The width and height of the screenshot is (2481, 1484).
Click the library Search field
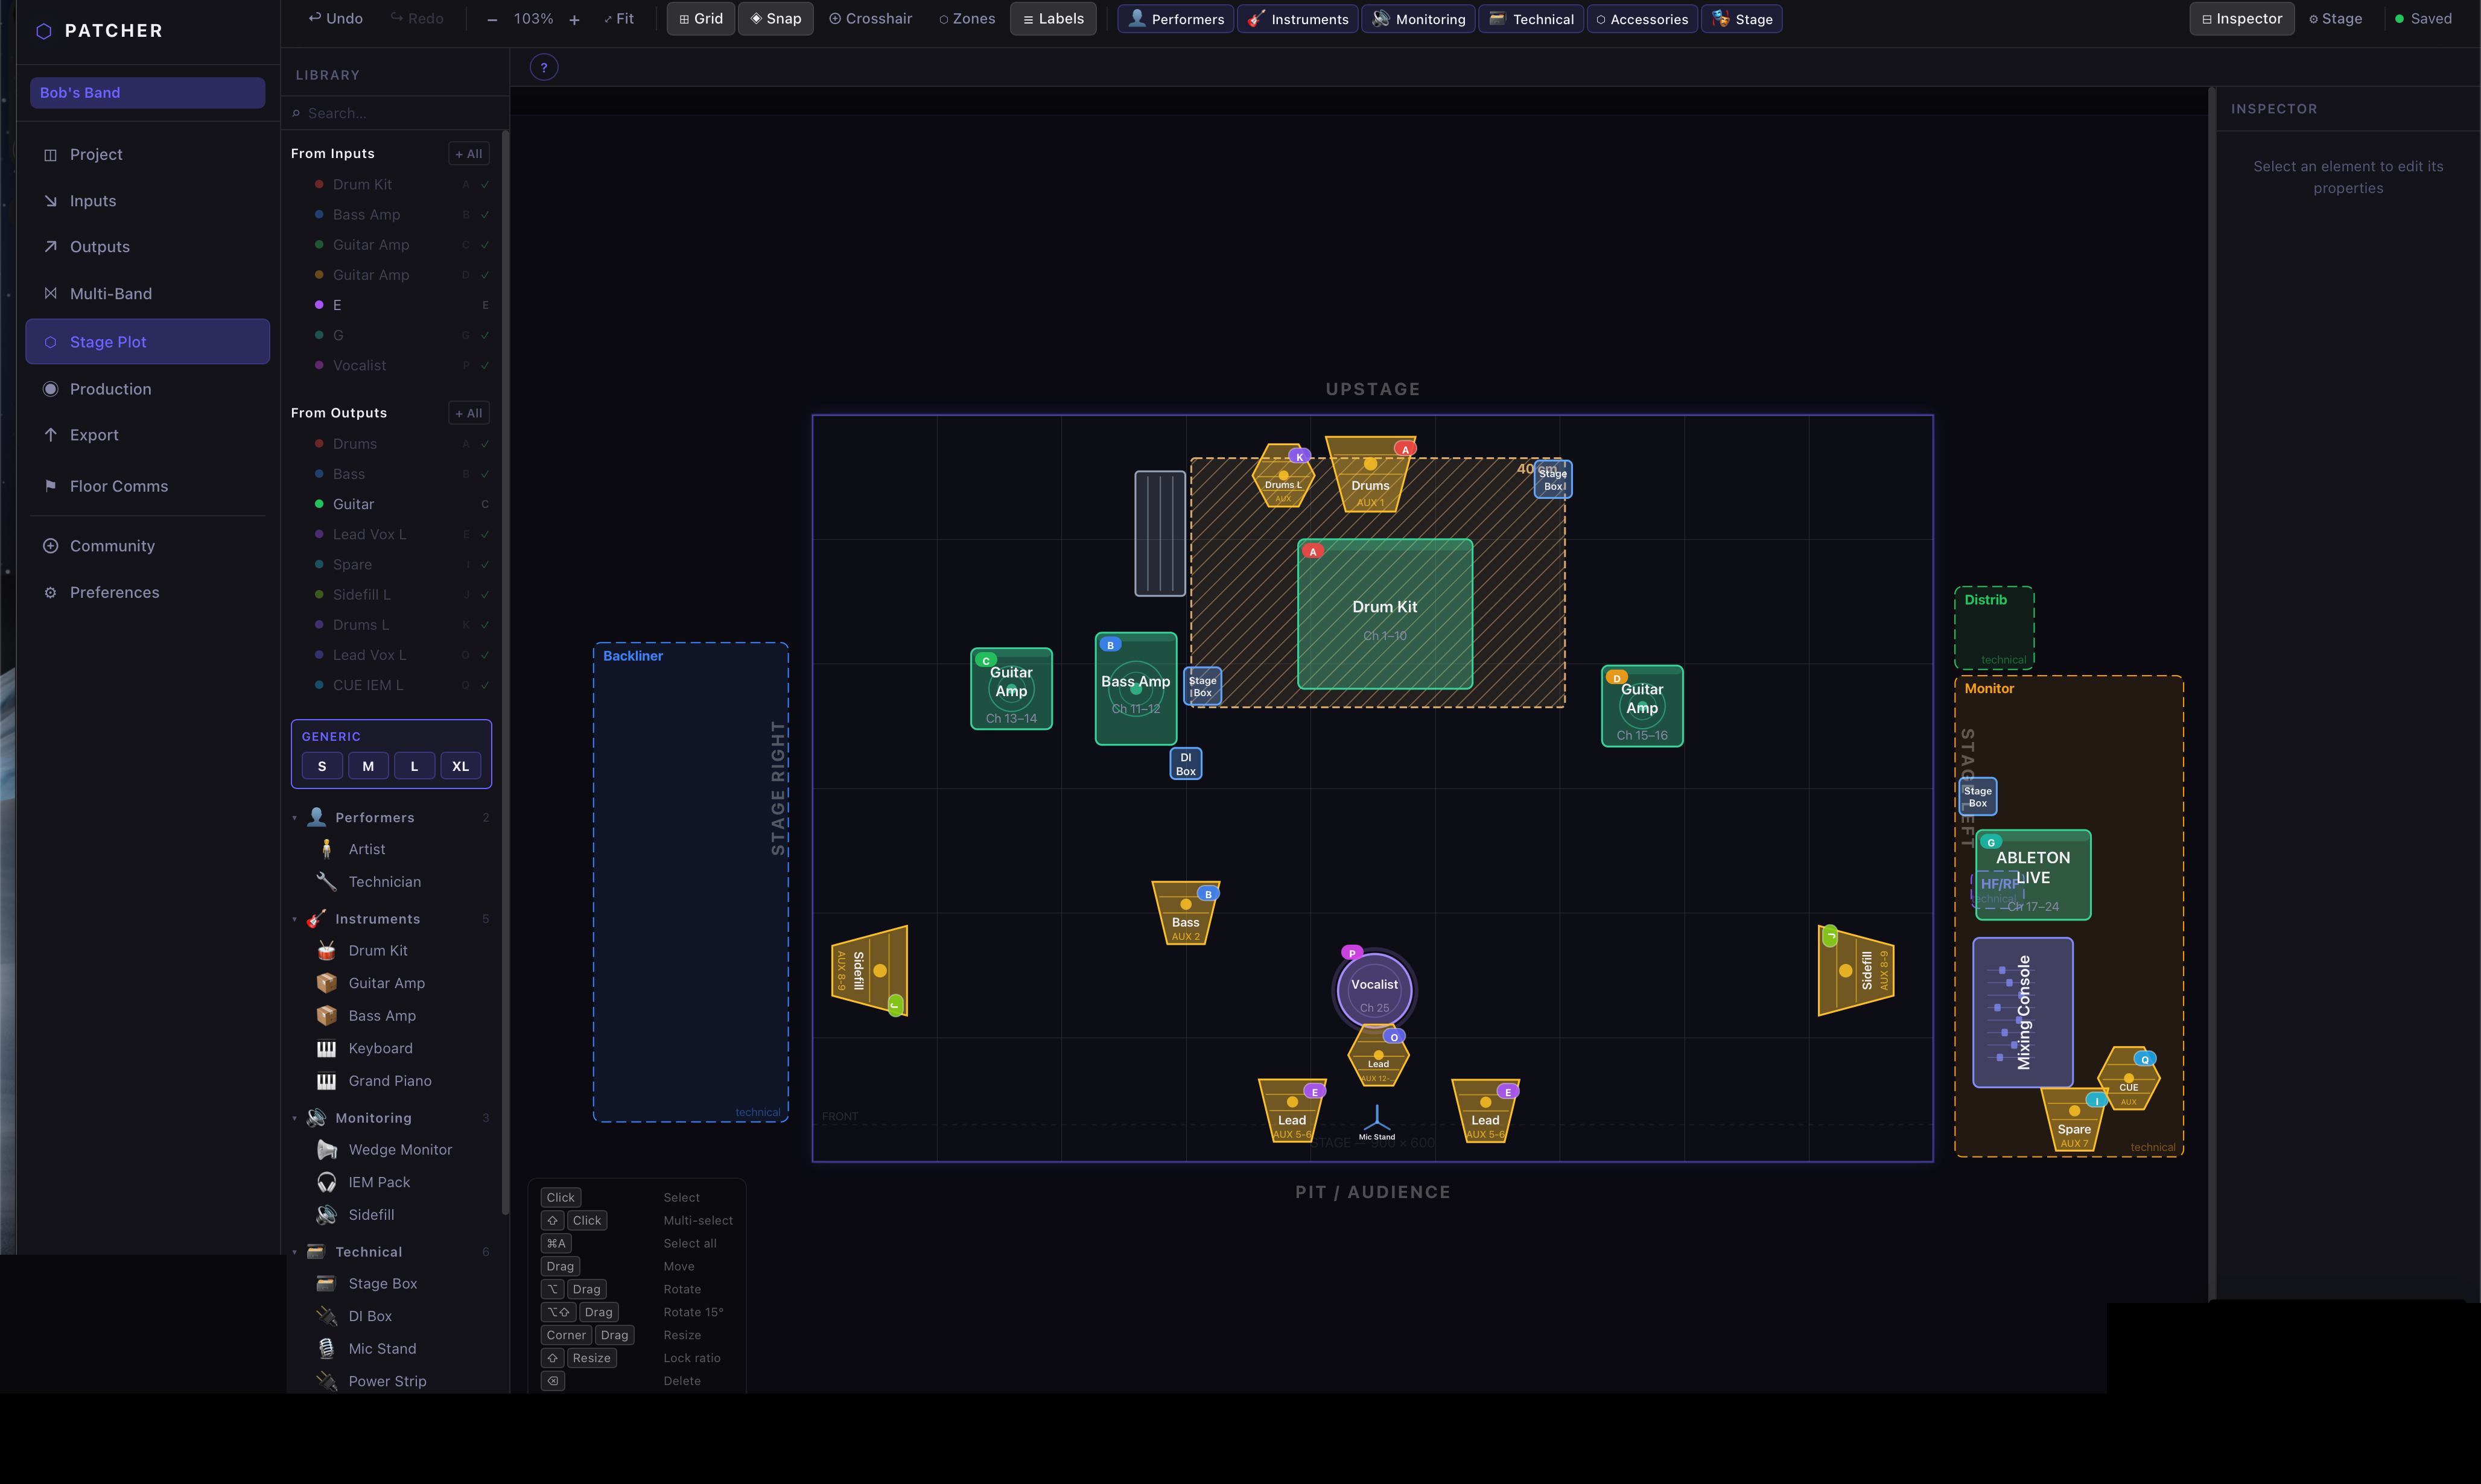click(x=395, y=114)
